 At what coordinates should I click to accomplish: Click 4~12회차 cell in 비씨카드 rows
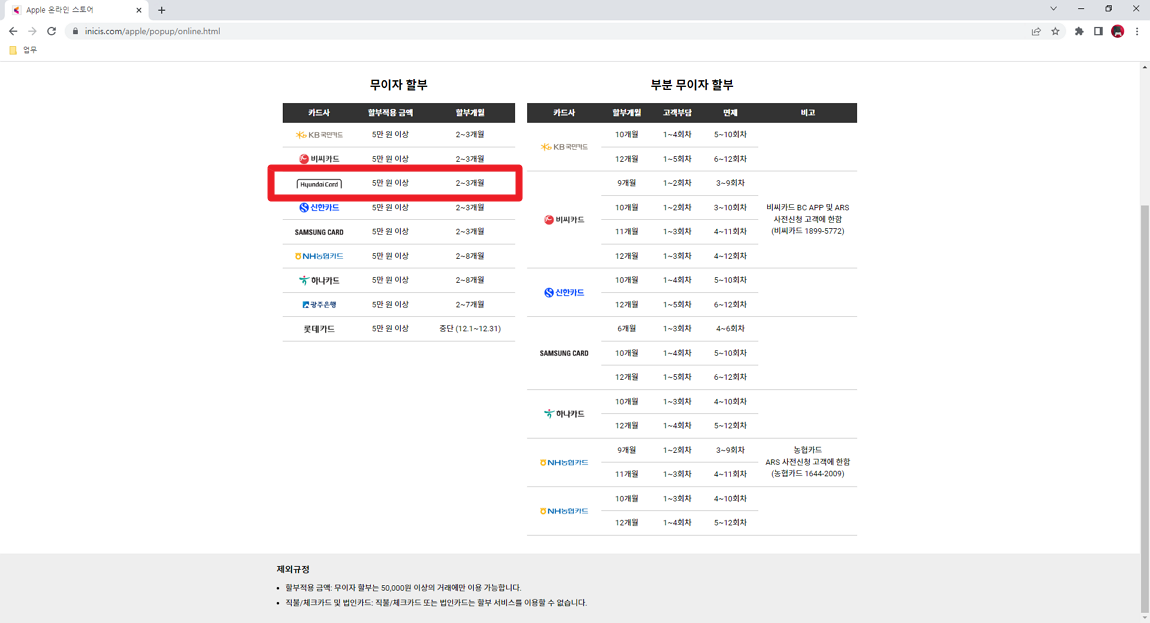tap(730, 256)
